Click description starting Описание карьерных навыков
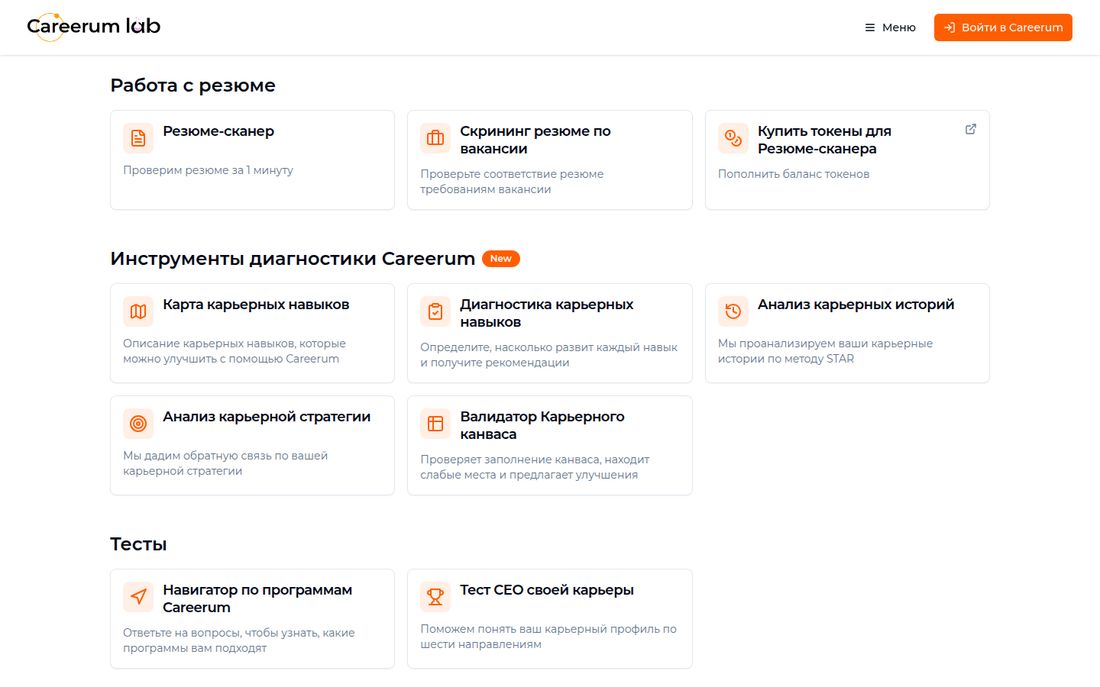1100x687 pixels. click(x=234, y=351)
